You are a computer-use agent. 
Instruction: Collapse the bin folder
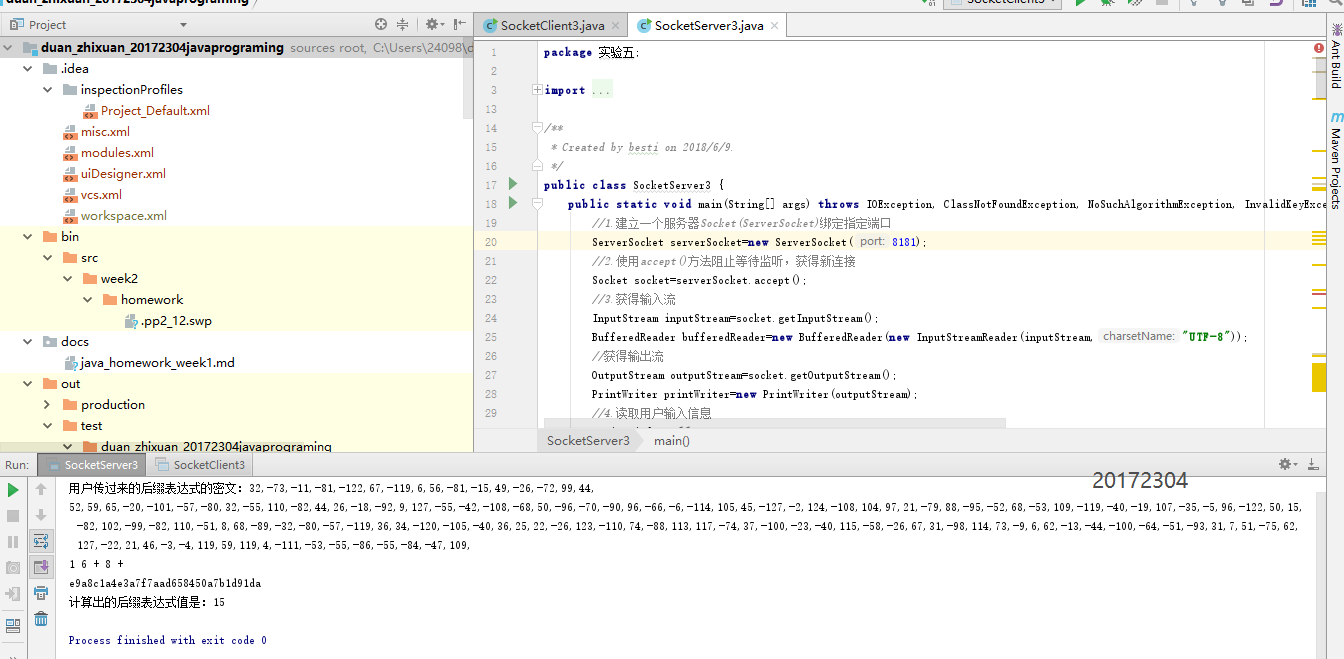click(x=27, y=237)
